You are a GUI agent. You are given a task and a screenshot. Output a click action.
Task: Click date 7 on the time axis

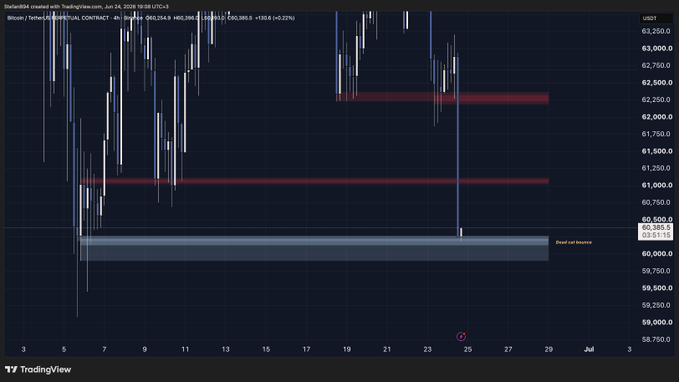pyautogui.click(x=104, y=349)
